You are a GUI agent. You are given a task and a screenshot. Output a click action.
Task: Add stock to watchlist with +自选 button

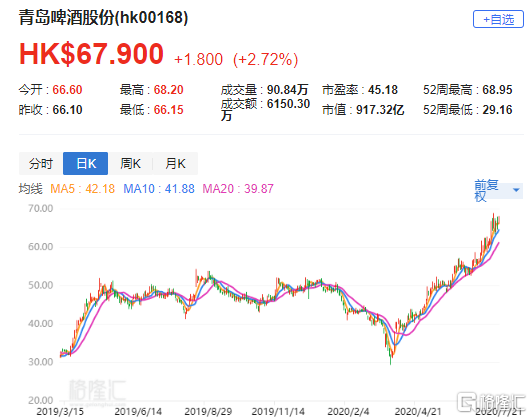[x=498, y=19]
